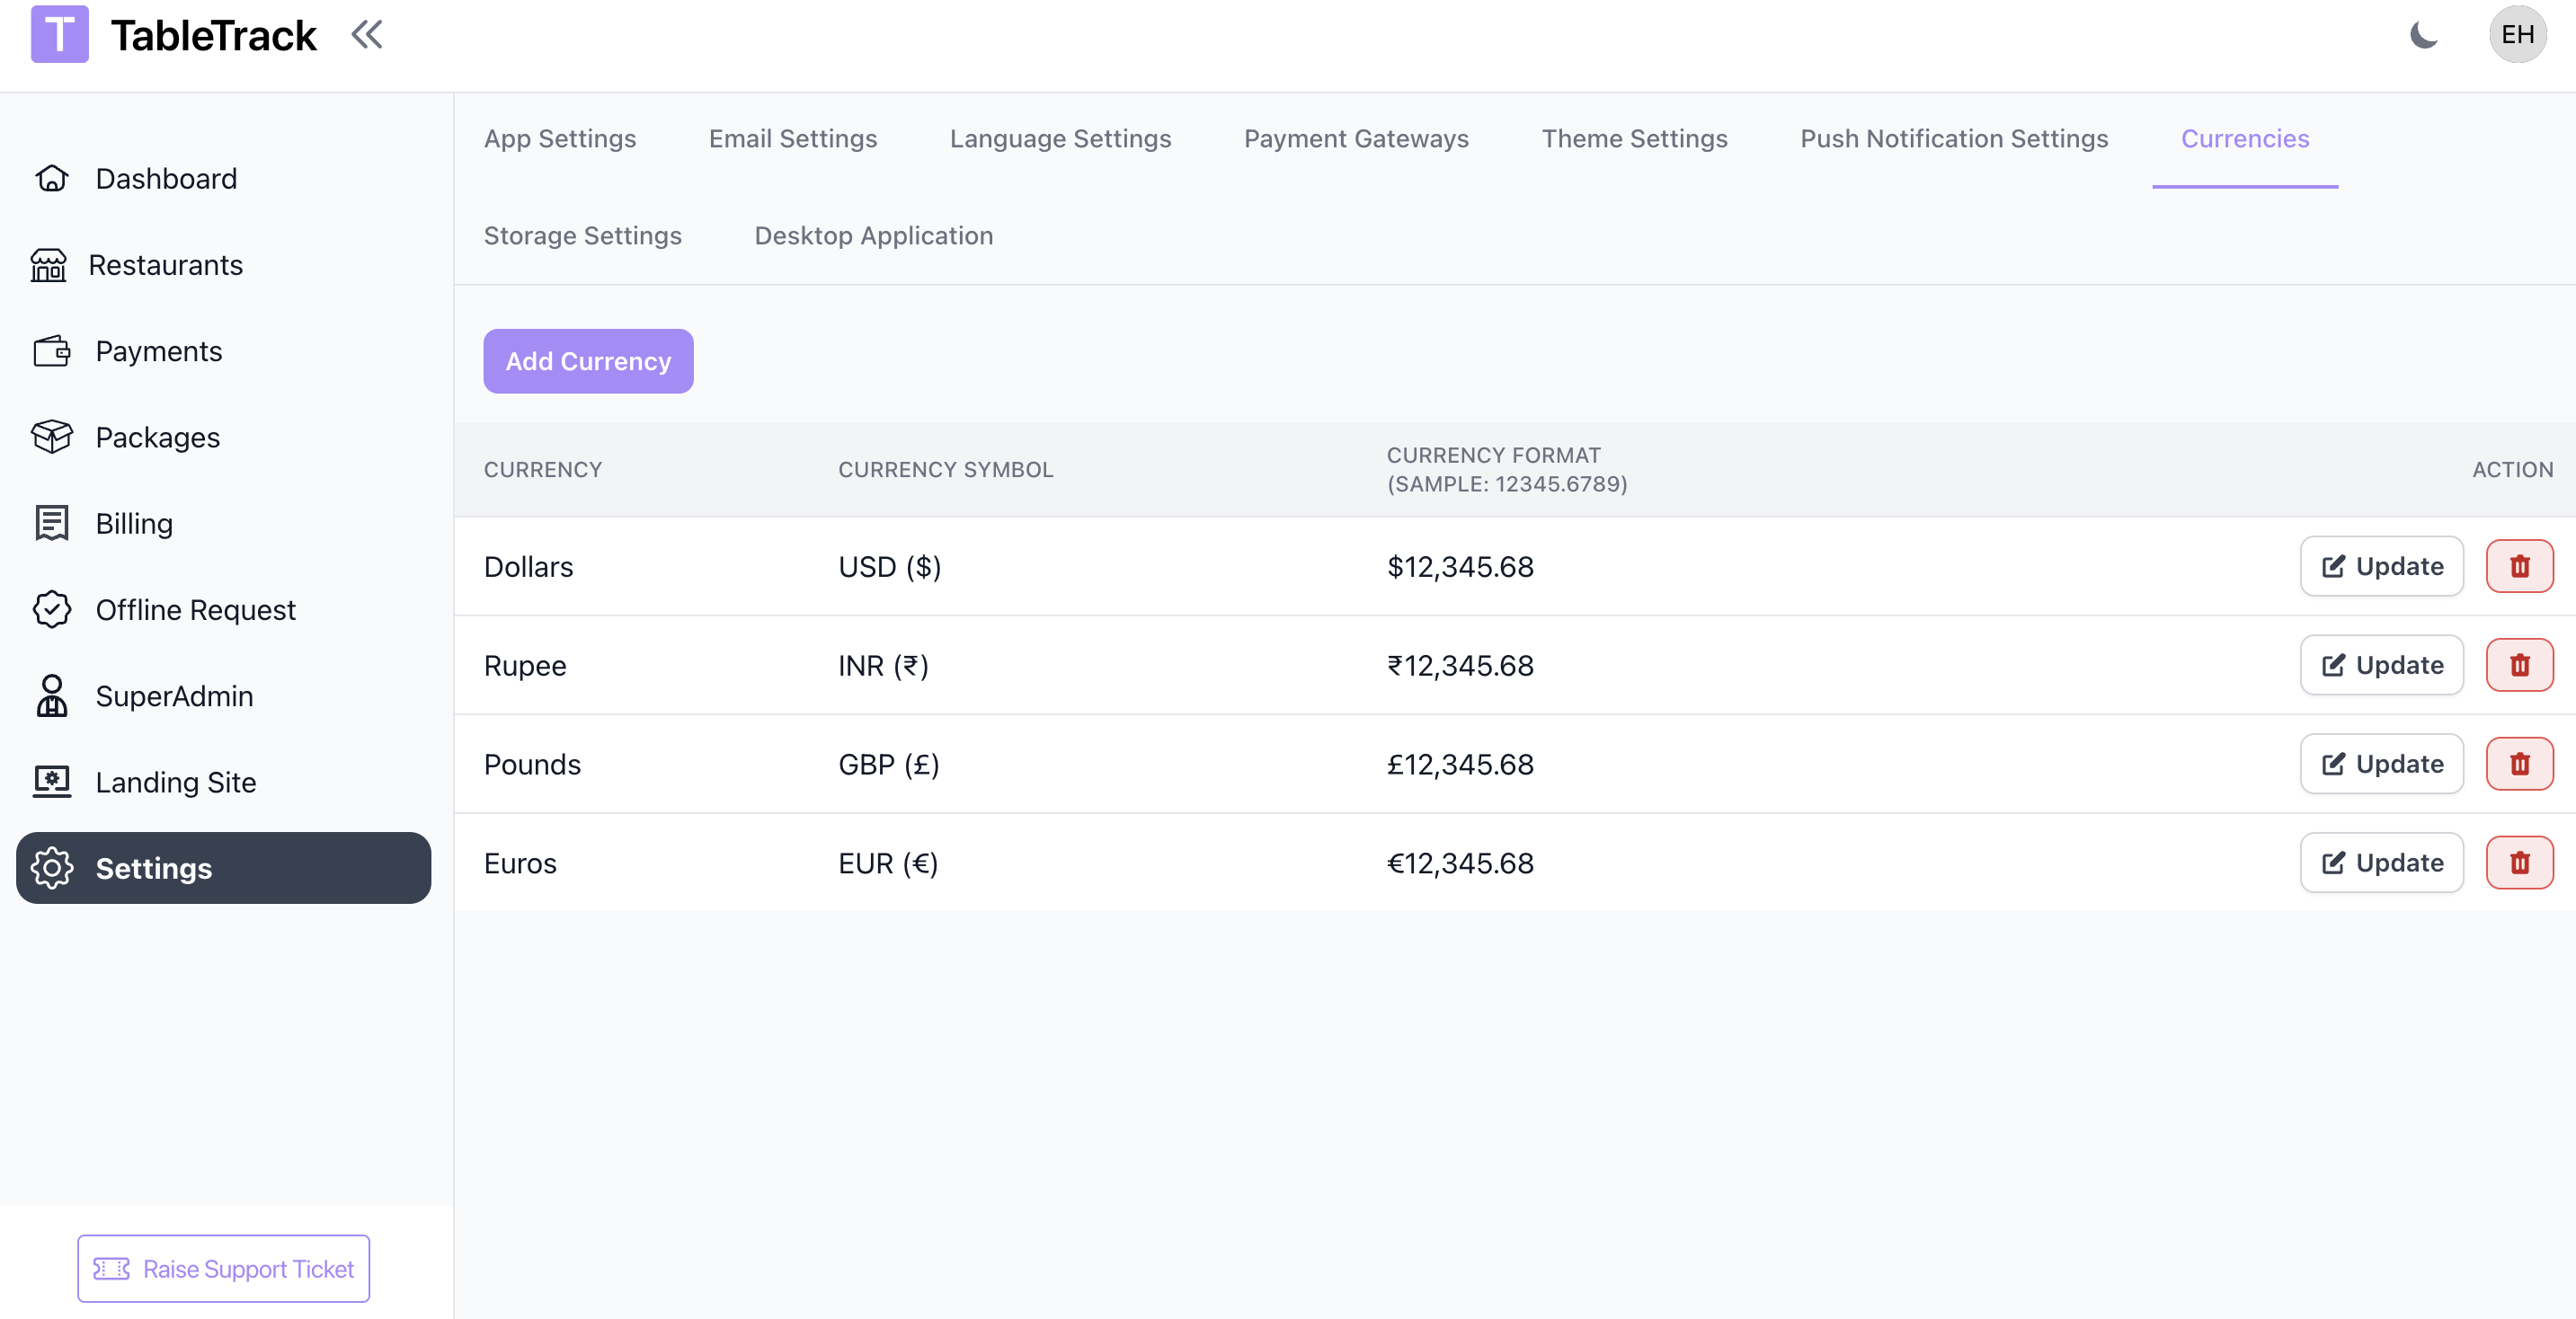This screenshot has width=2576, height=1319.
Task: Open the Packages sidebar item
Action: (x=157, y=437)
